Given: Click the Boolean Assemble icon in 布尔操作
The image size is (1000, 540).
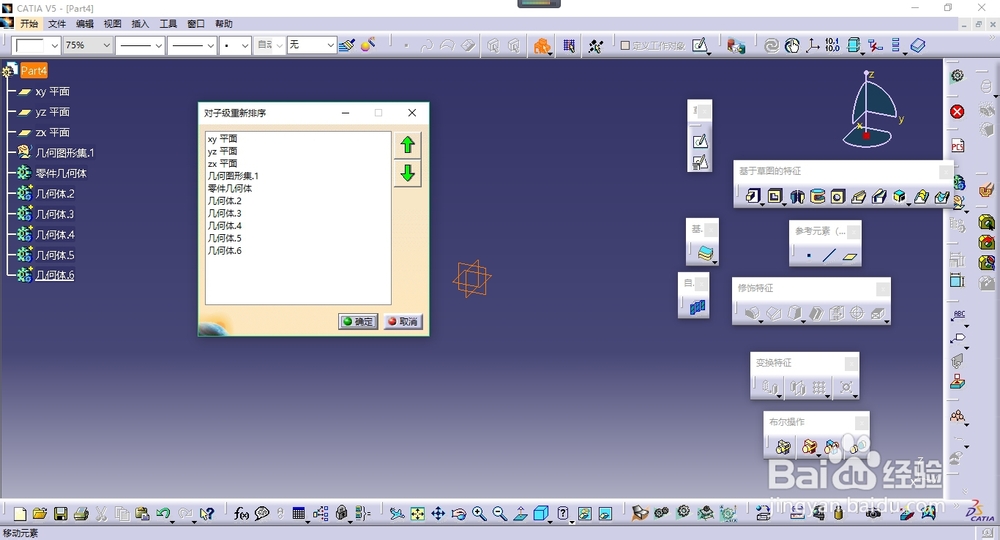Looking at the screenshot, I should [783, 447].
